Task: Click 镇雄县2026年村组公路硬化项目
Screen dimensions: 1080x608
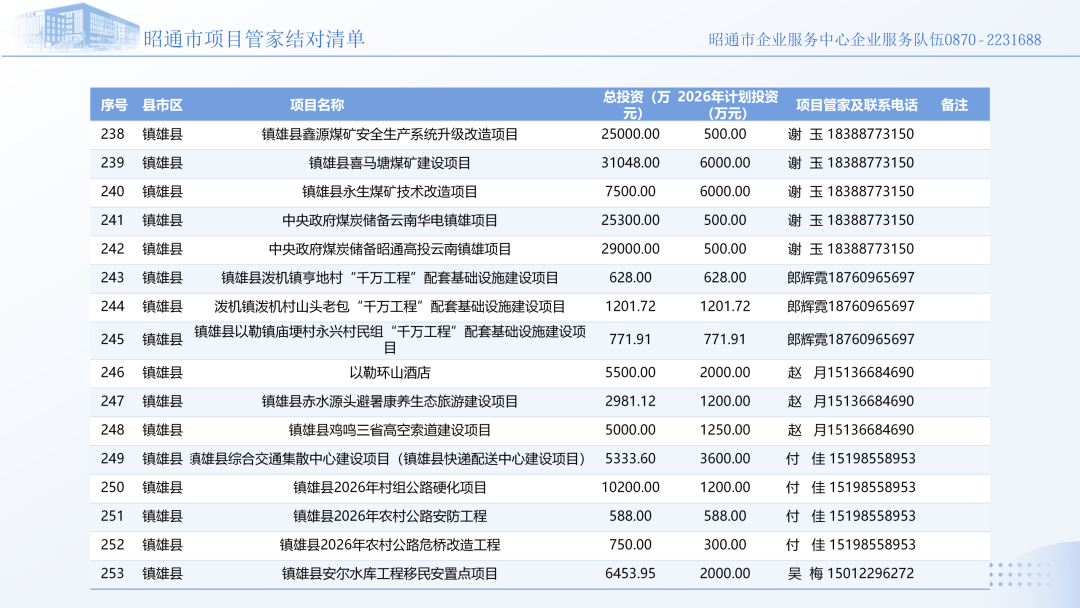Action: 390,488
